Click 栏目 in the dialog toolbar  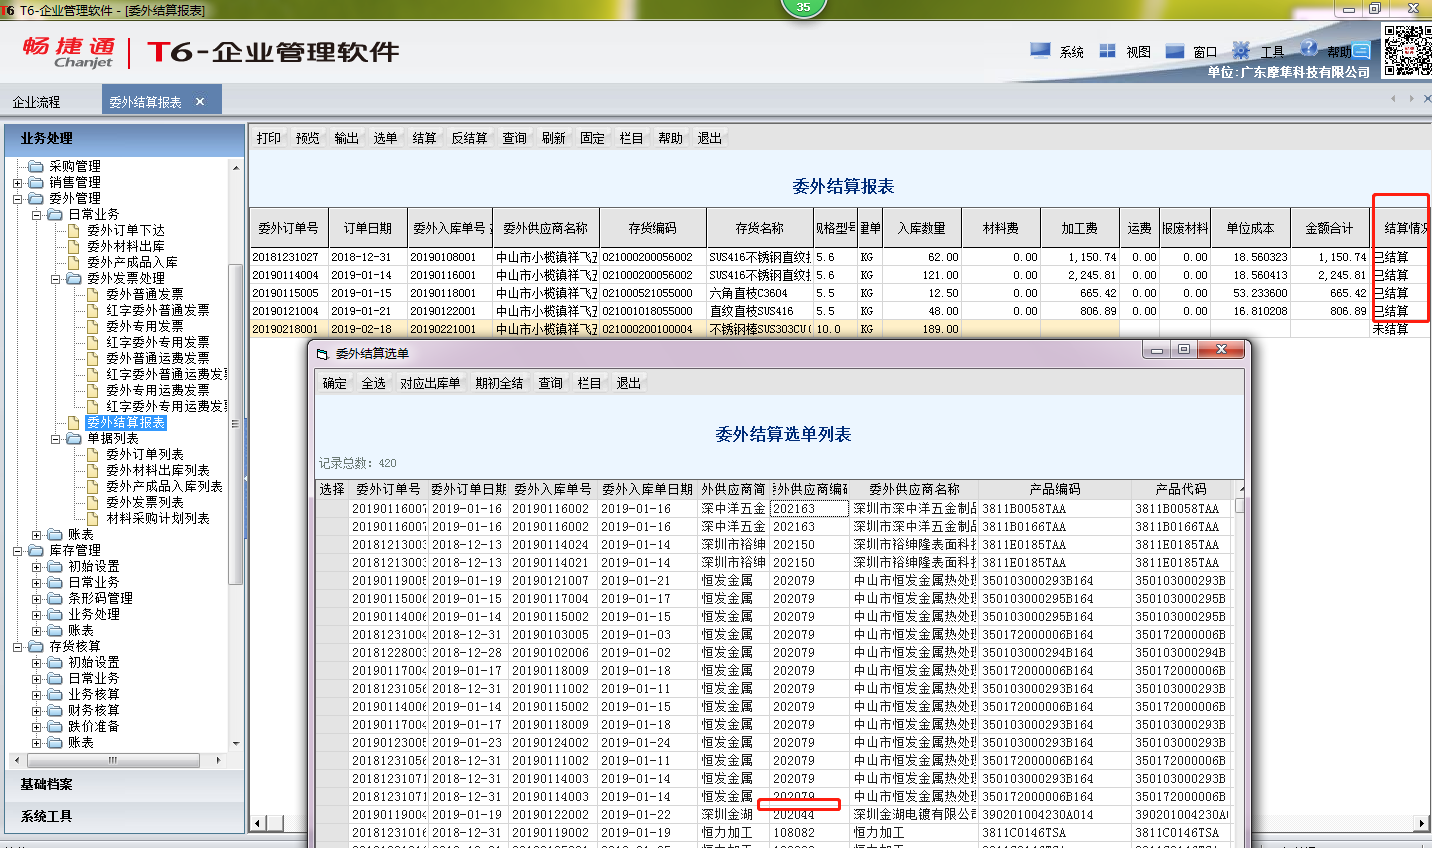(x=590, y=383)
